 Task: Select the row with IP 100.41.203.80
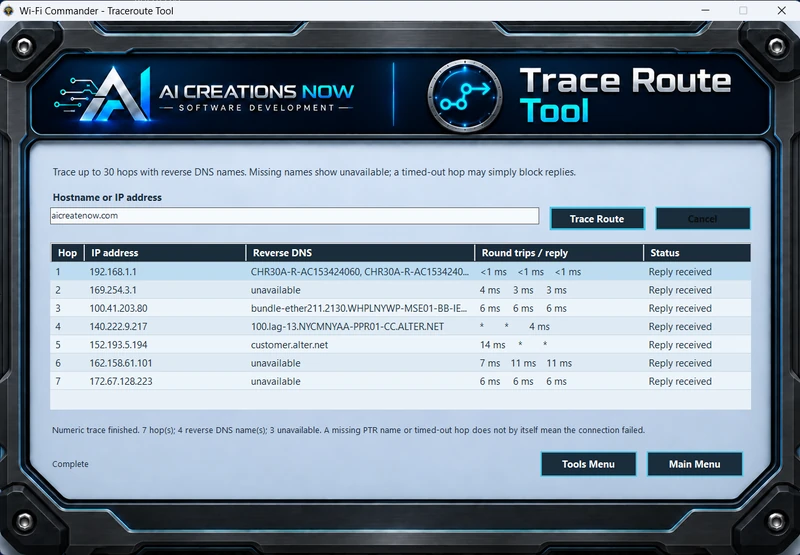click(401, 309)
